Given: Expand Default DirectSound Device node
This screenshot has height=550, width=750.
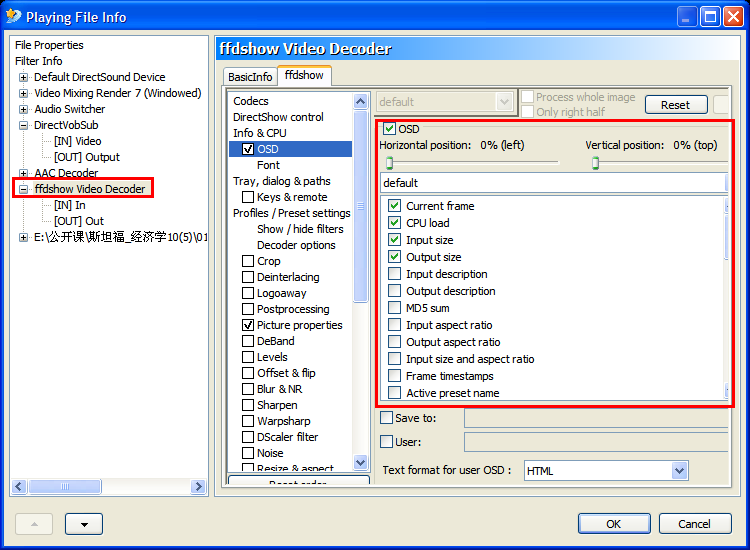Looking at the screenshot, I should pyautogui.click(x=23, y=77).
